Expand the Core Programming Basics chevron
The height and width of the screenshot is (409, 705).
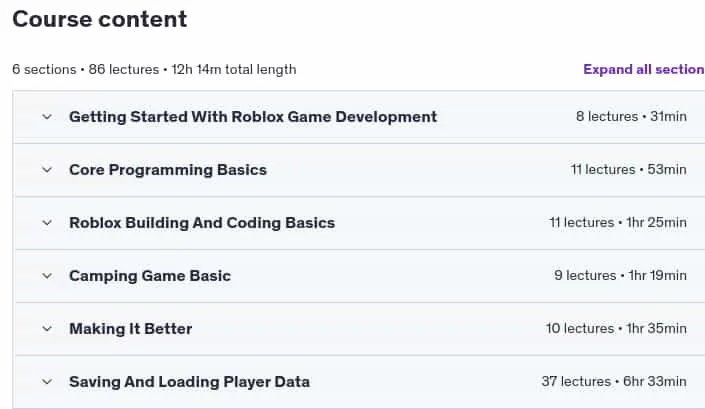pos(47,170)
